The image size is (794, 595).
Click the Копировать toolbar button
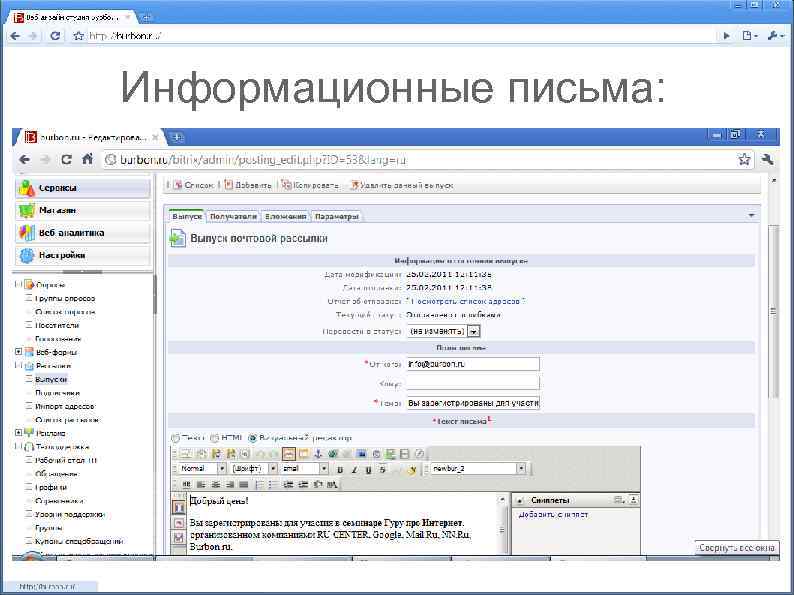(310, 185)
